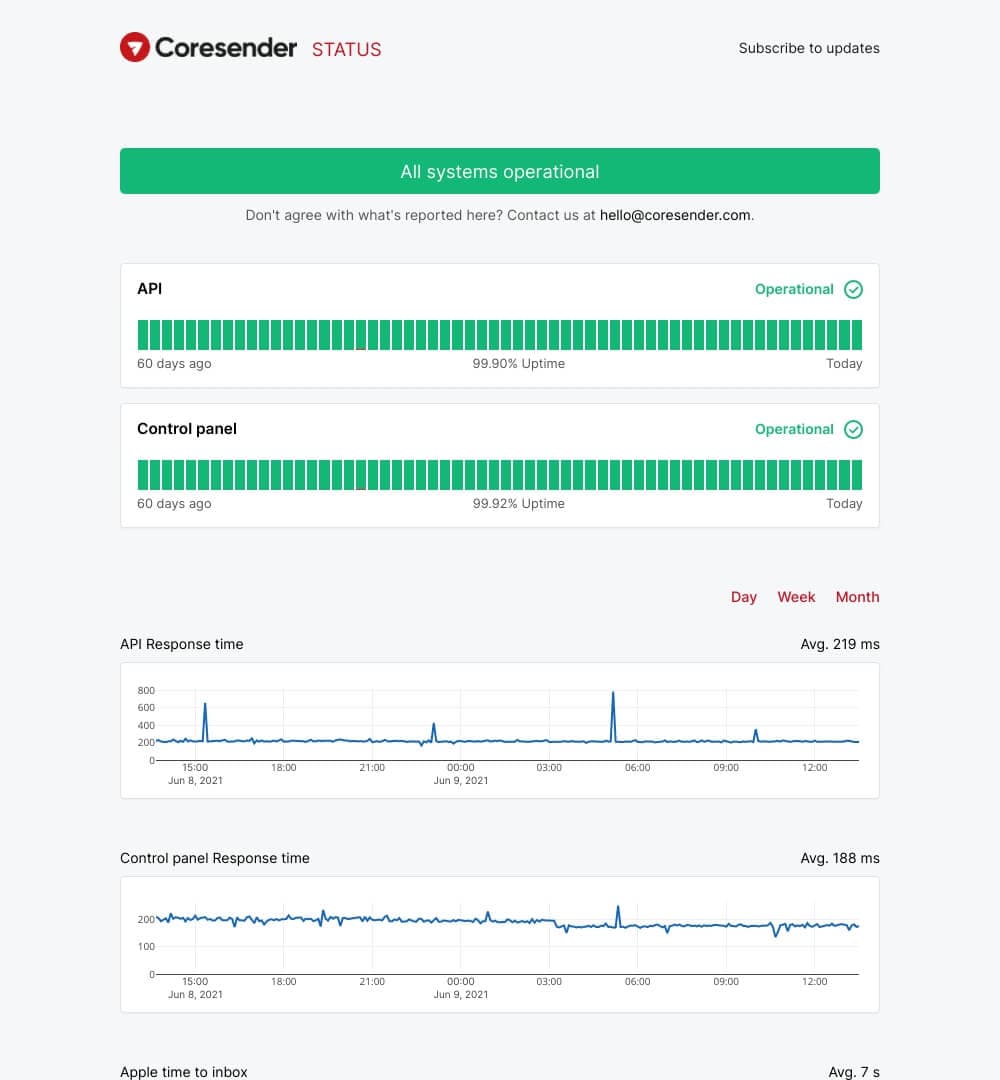Click the STATUS text beside the logo
1000x1080 pixels.
346,49
